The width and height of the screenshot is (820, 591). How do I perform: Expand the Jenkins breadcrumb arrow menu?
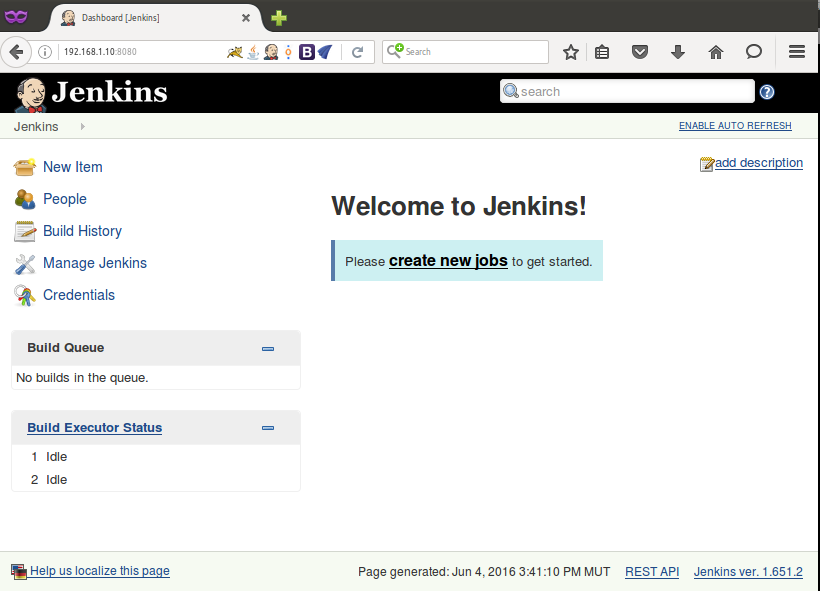(82, 127)
